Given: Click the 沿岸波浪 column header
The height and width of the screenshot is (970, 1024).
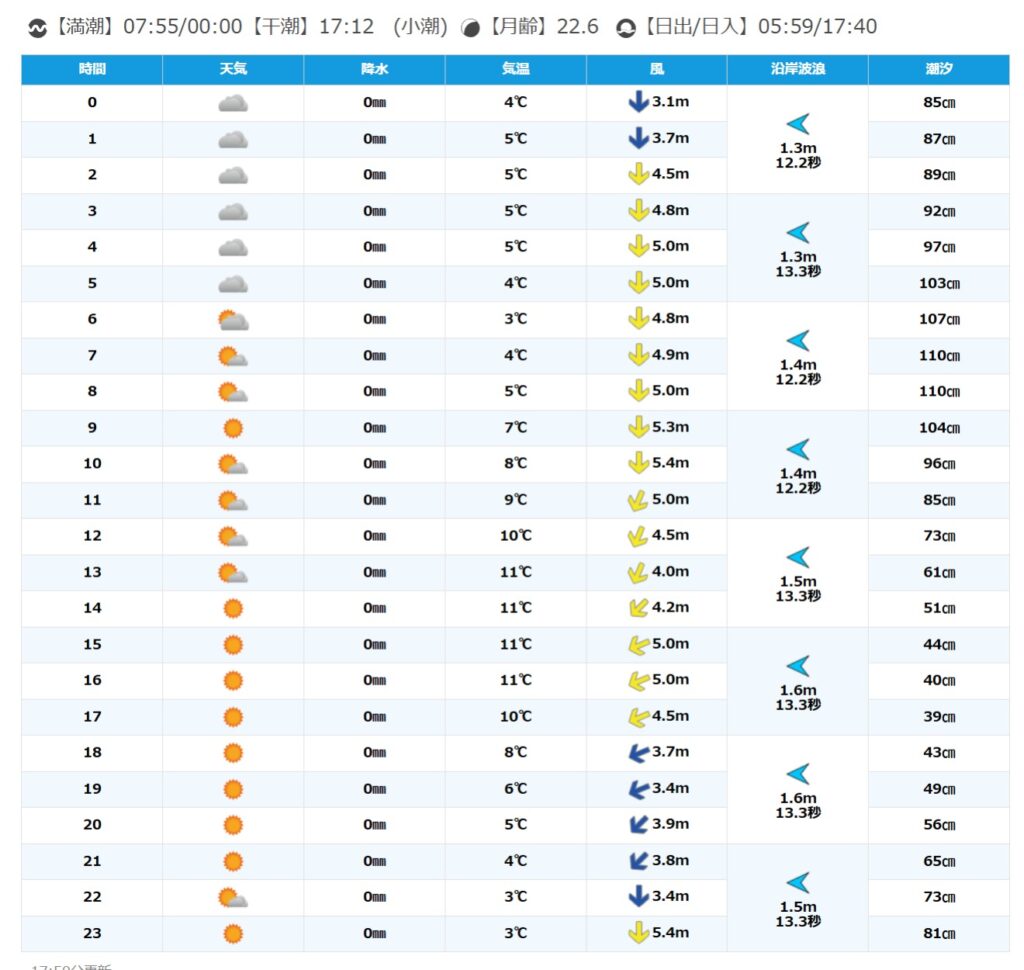Looking at the screenshot, I should pos(797,70).
